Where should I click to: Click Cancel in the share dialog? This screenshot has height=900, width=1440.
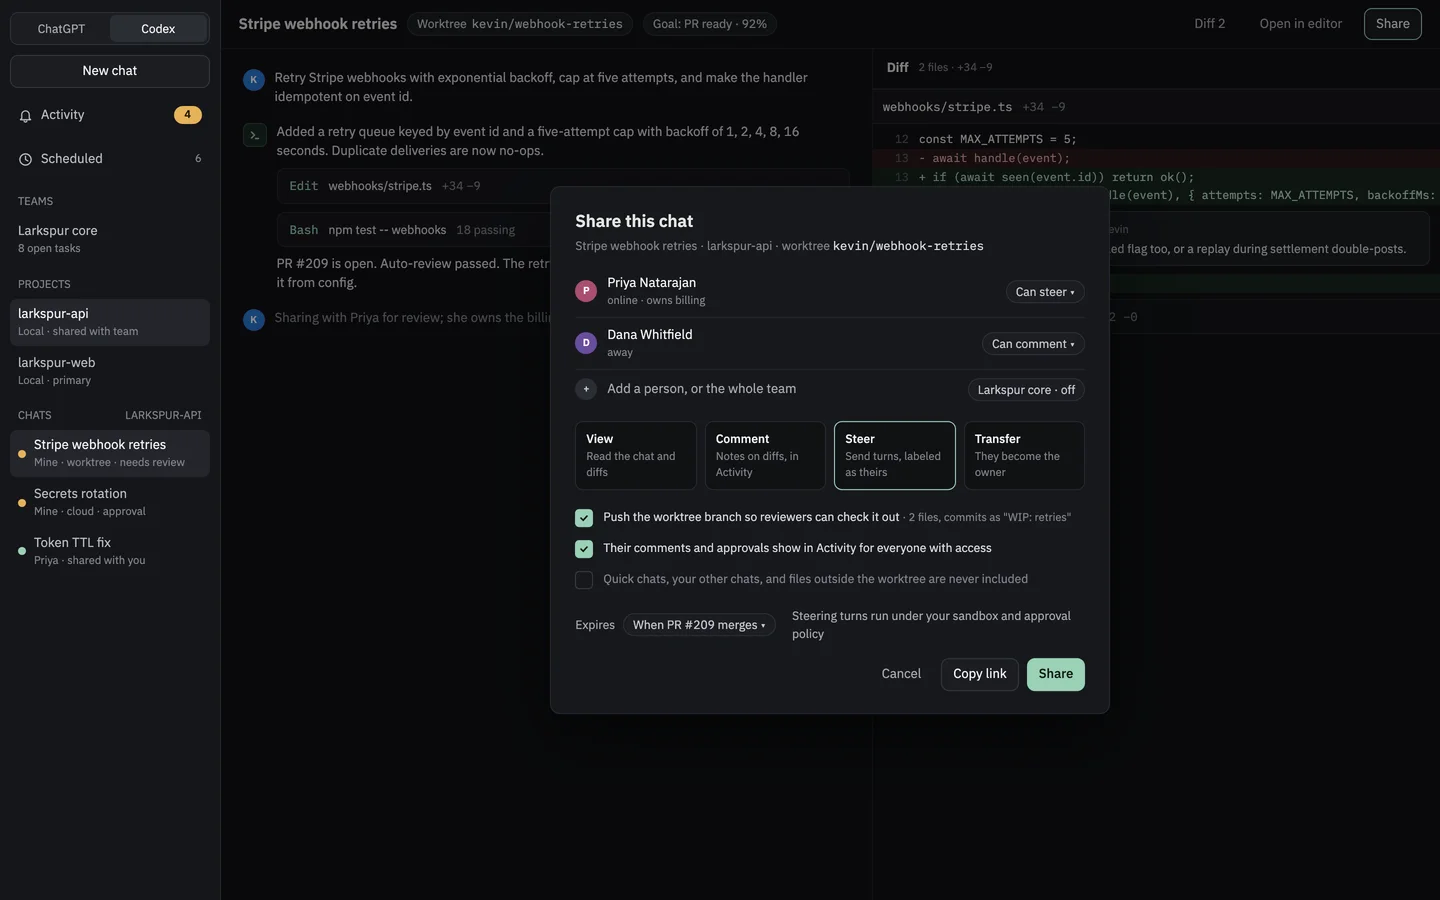tap(901, 674)
